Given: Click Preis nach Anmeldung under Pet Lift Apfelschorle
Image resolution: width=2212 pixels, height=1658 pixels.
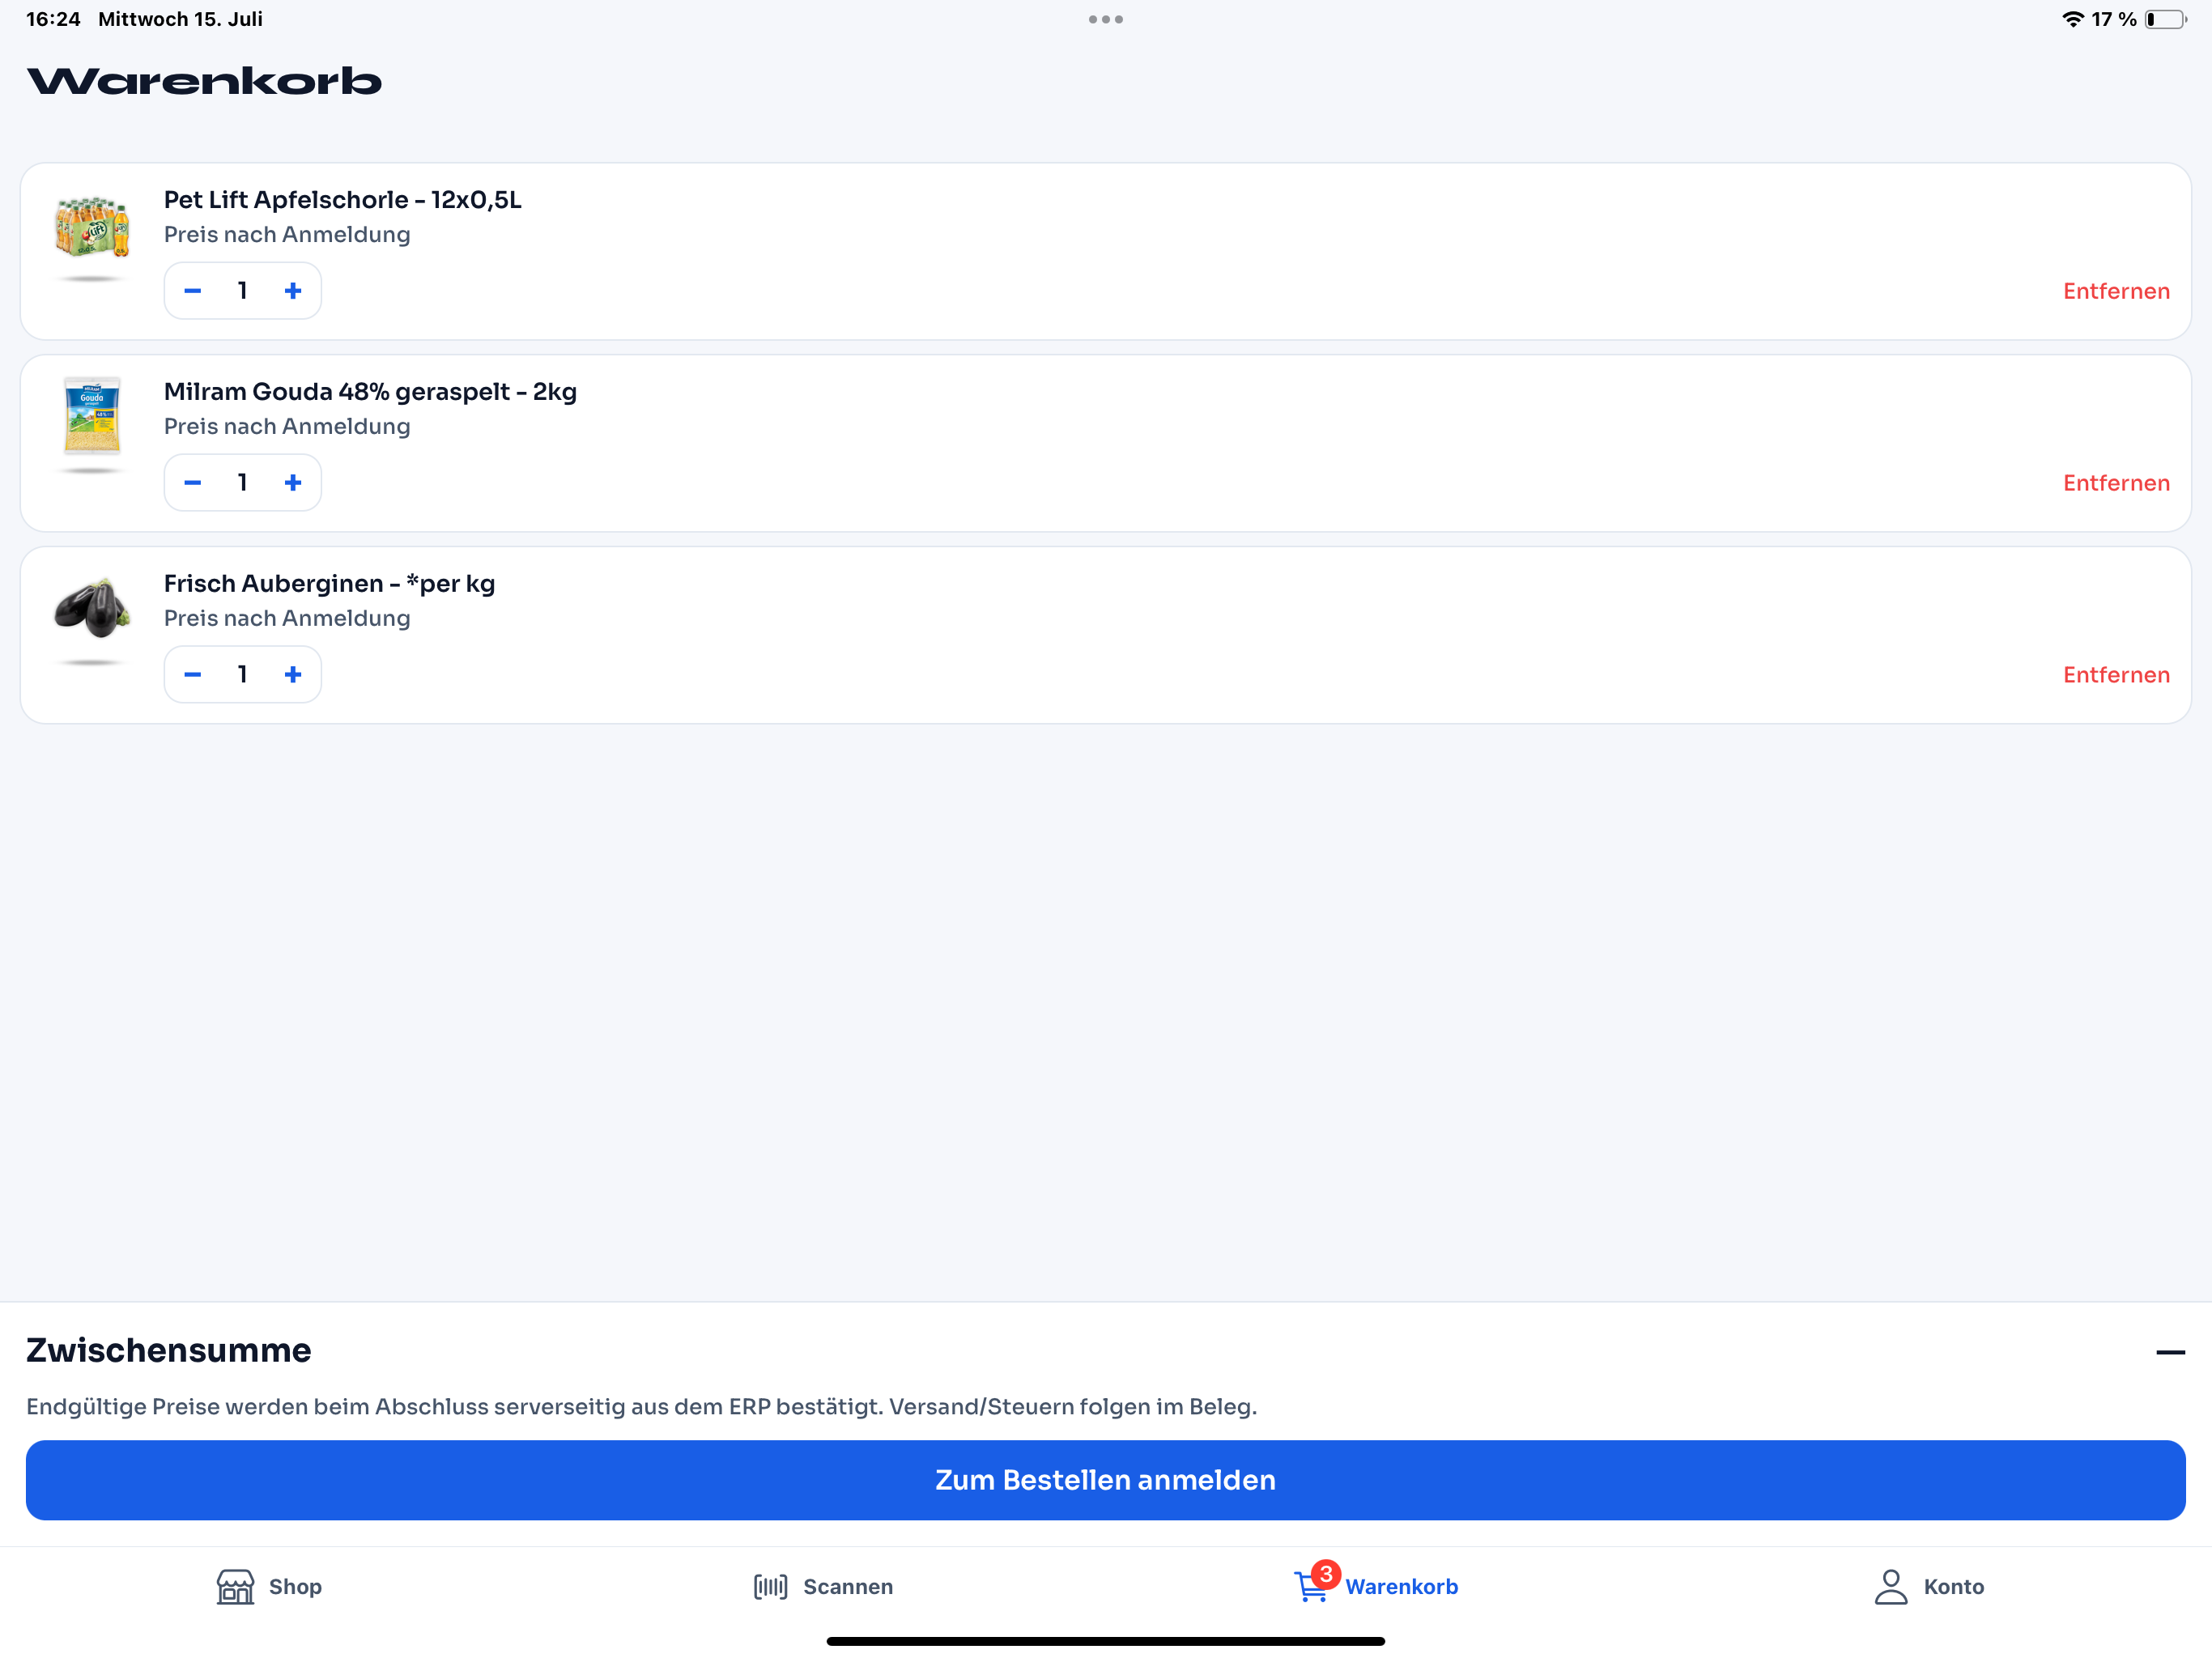Looking at the screenshot, I should [287, 235].
